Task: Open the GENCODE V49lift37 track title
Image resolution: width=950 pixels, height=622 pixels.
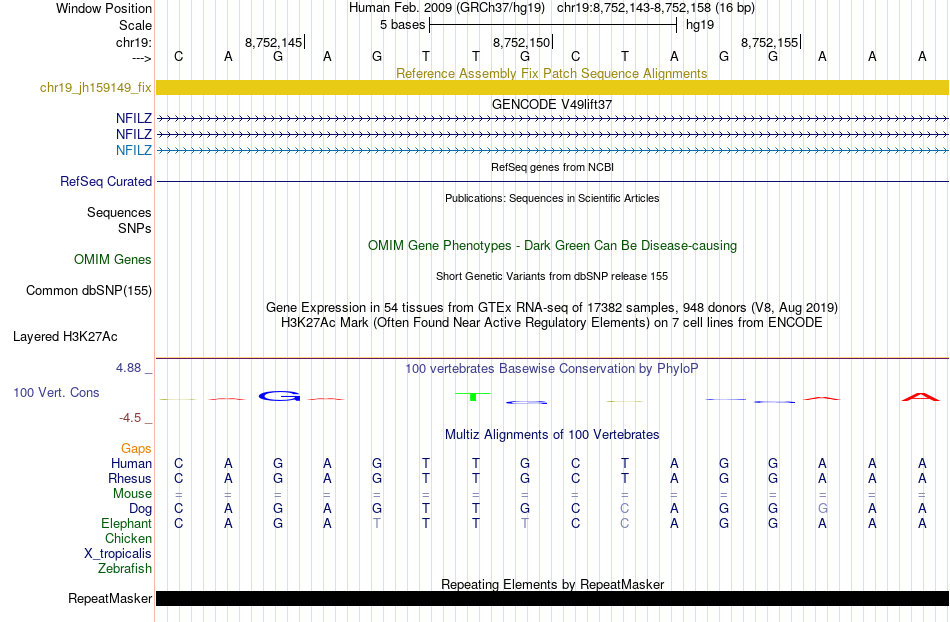Action: (551, 104)
